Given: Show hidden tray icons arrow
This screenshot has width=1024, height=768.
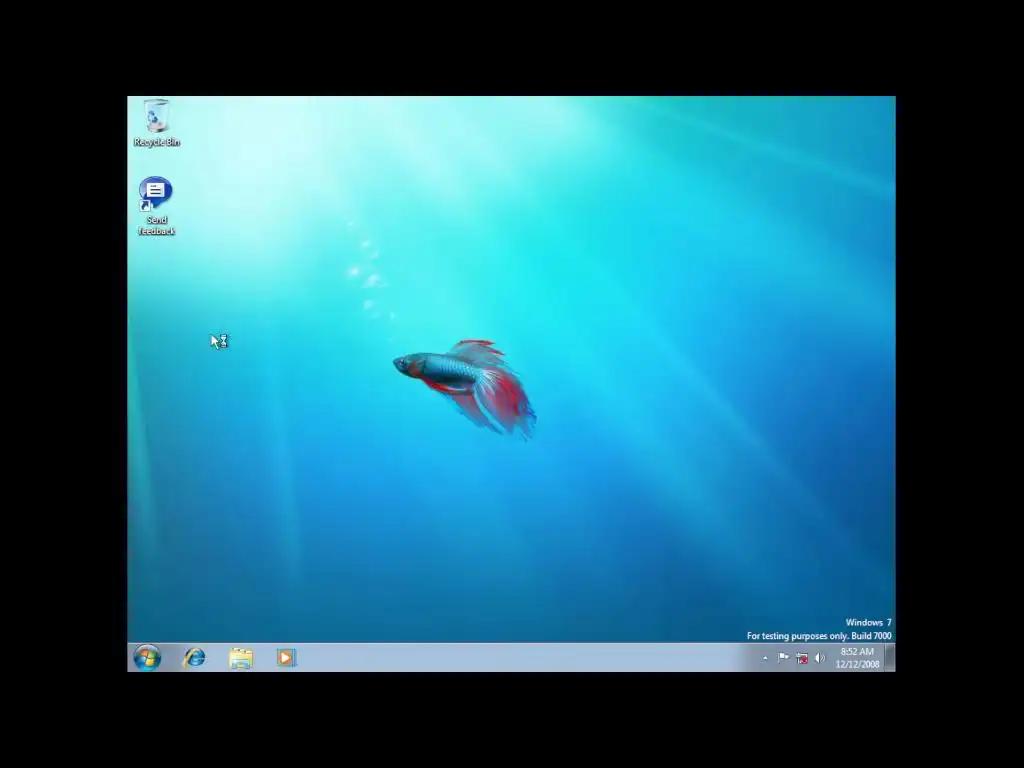Looking at the screenshot, I should tap(765, 658).
